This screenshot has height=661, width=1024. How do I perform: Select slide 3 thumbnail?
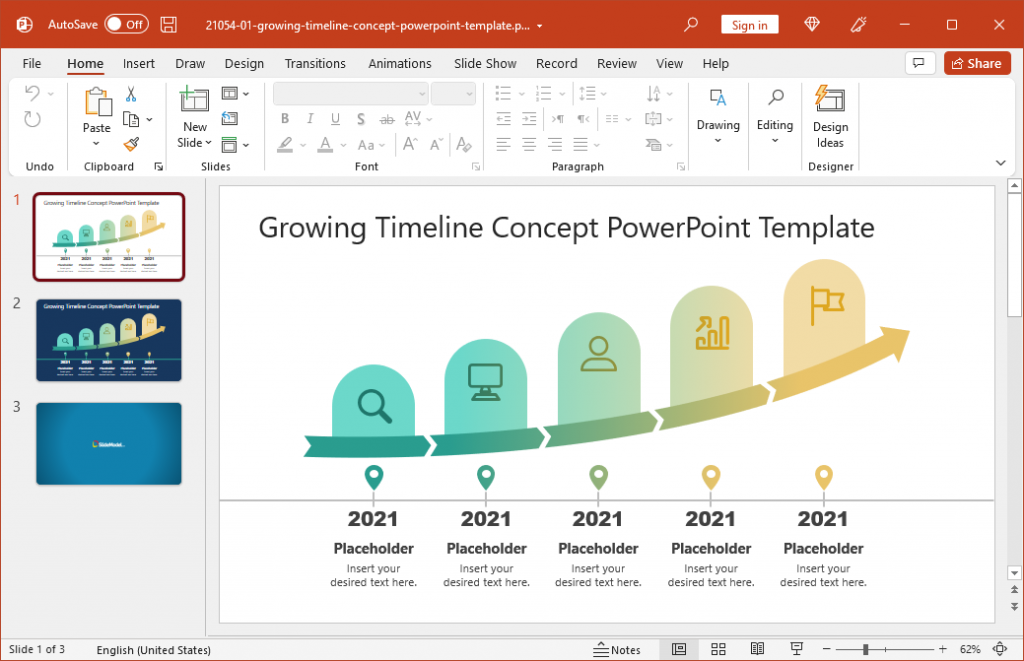pos(108,443)
